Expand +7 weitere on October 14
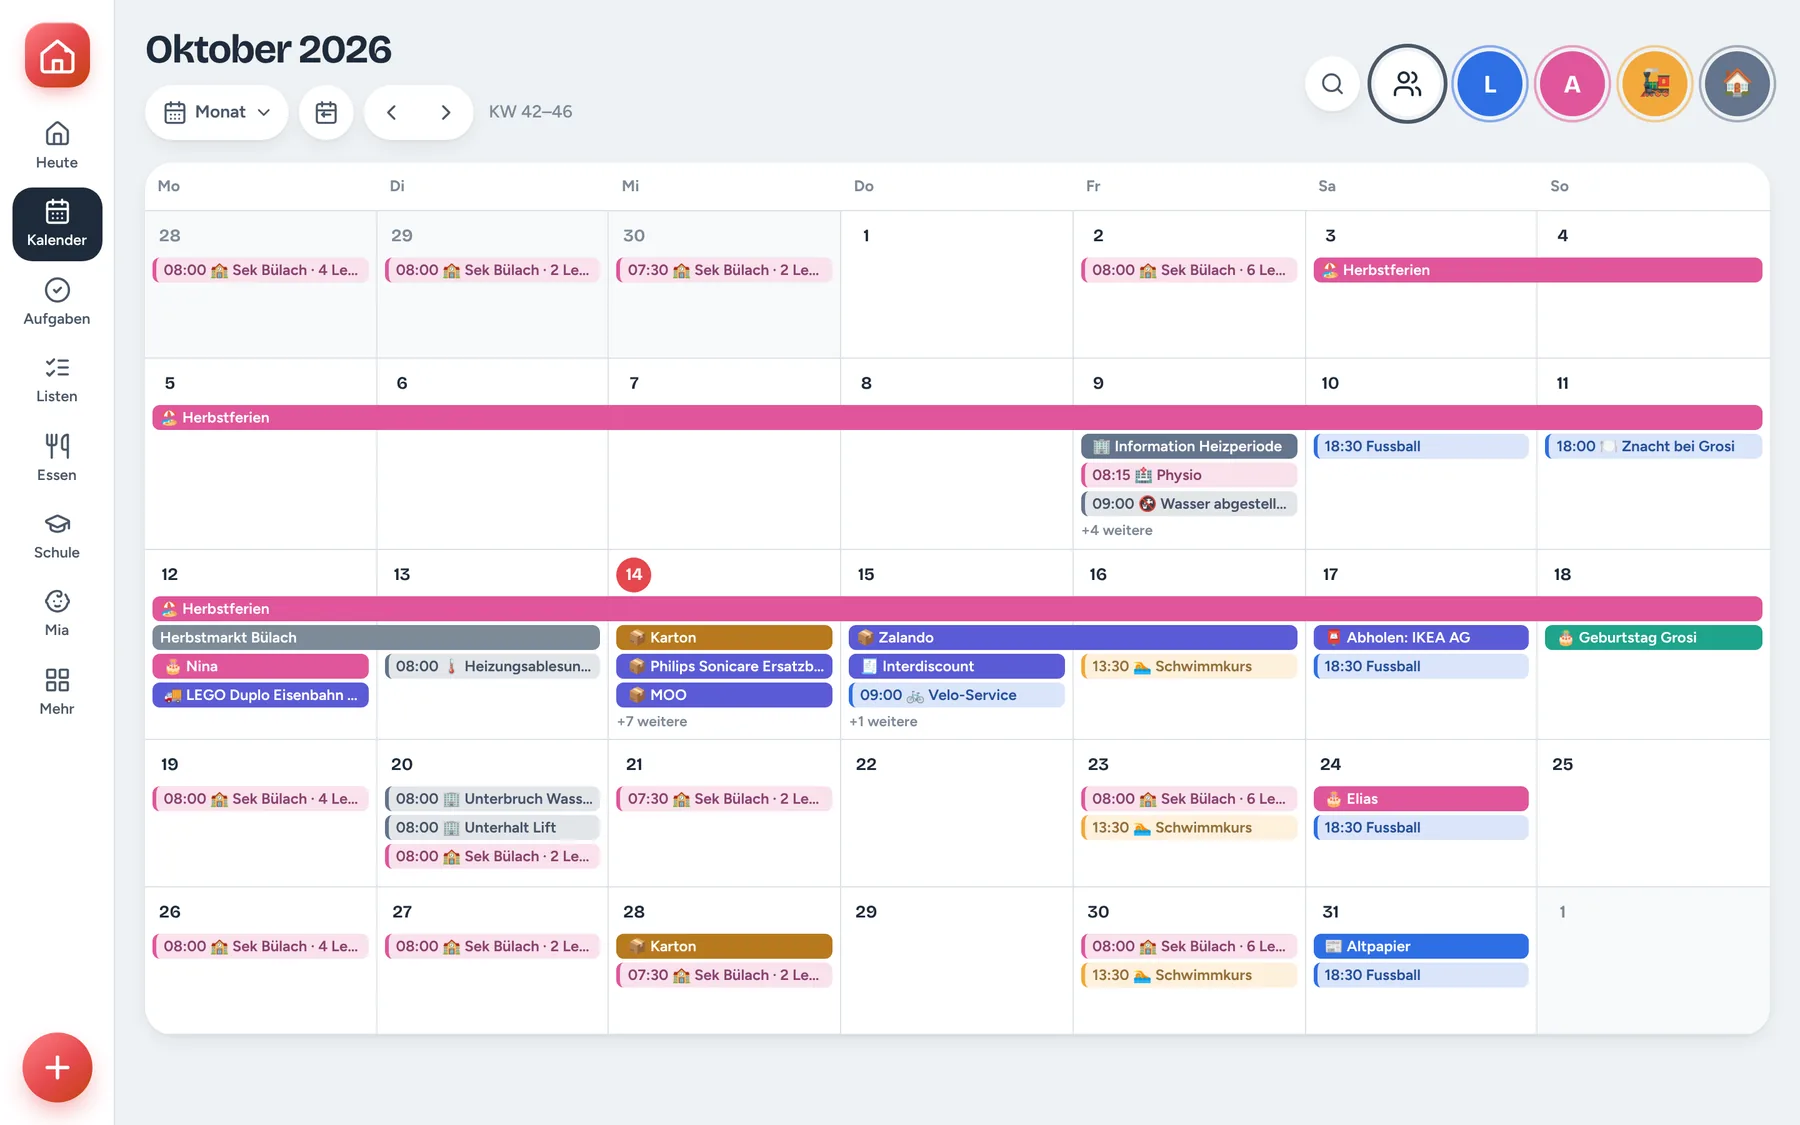The height and width of the screenshot is (1125, 1800). point(652,721)
